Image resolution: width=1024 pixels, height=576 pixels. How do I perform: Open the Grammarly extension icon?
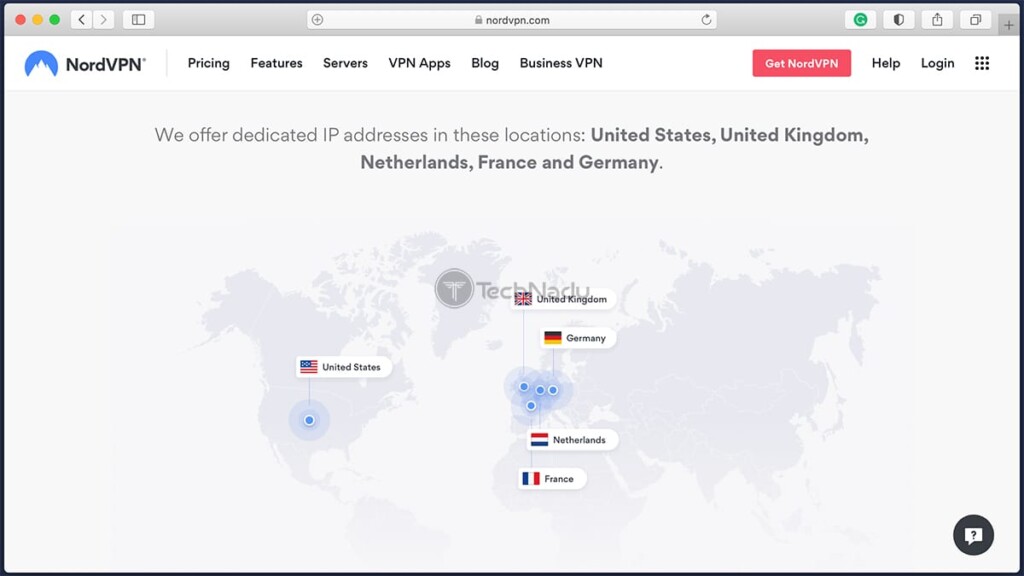pyautogui.click(x=860, y=20)
